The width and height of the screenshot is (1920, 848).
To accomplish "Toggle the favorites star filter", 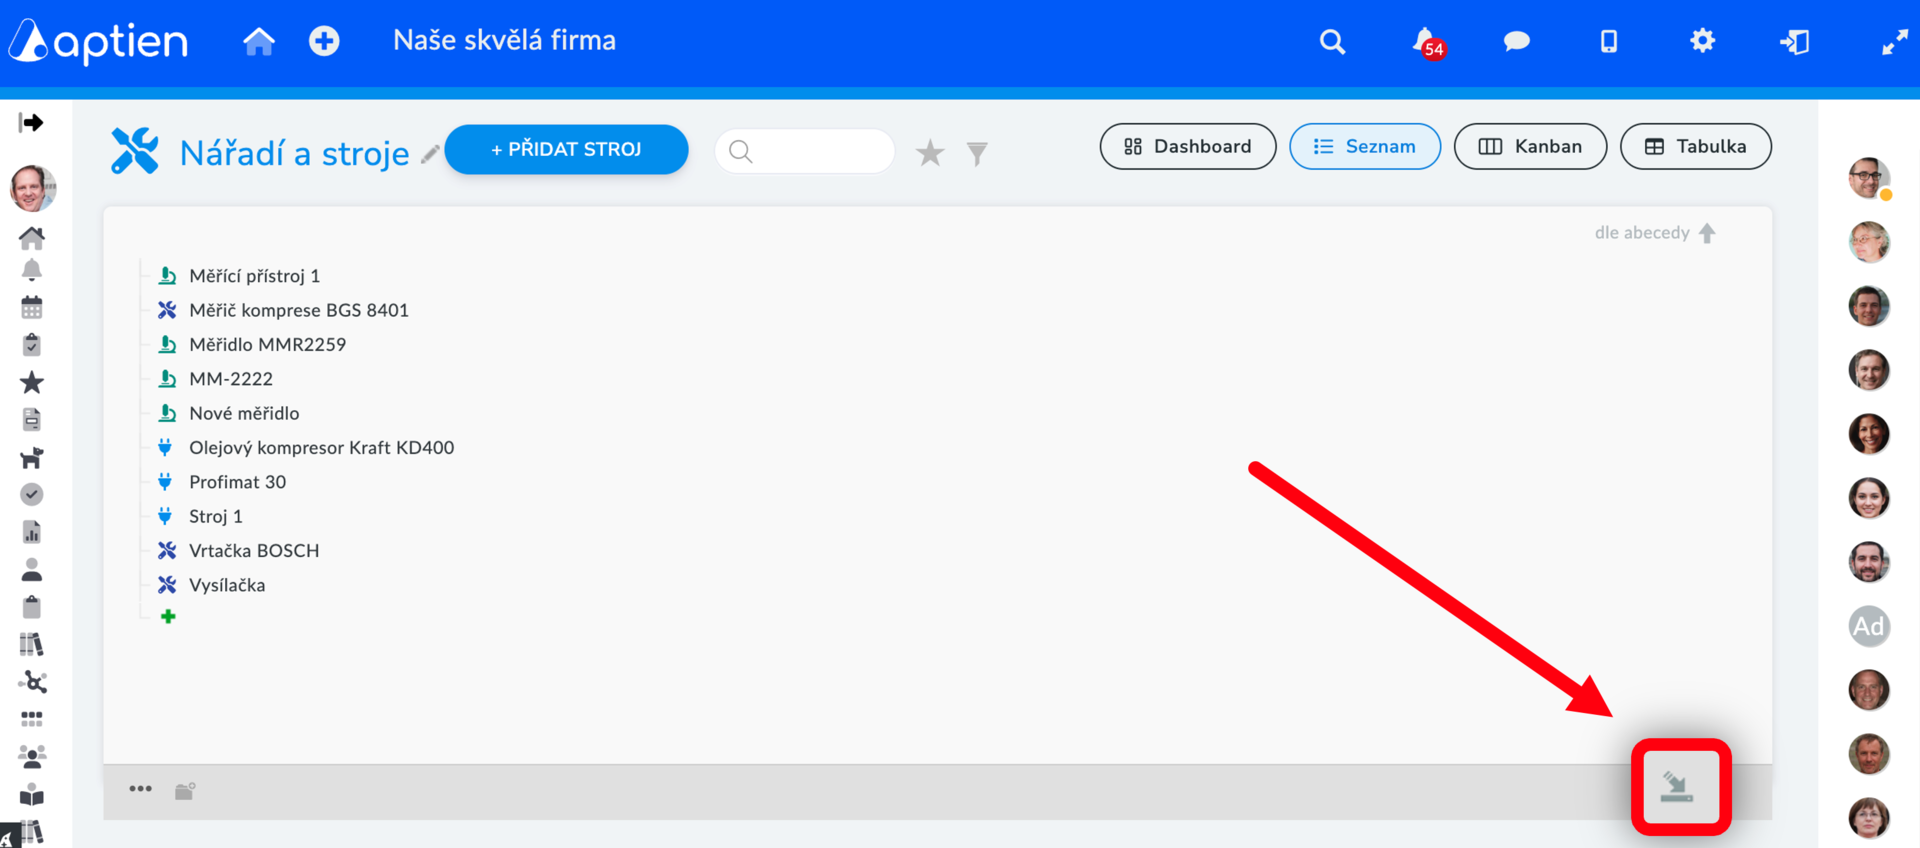I will pyautogui.click(x=930, y=153).
